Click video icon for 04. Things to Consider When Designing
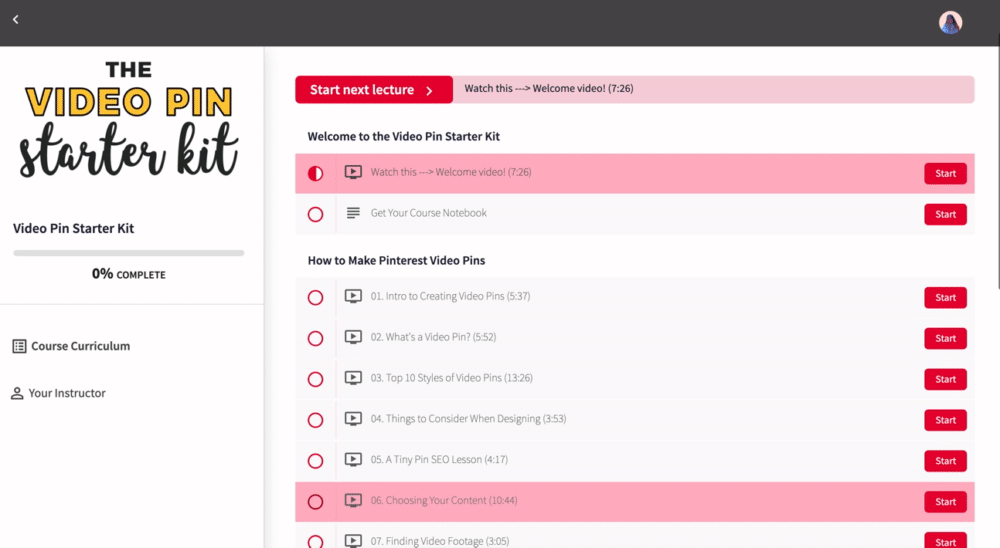 pos(353,418)
